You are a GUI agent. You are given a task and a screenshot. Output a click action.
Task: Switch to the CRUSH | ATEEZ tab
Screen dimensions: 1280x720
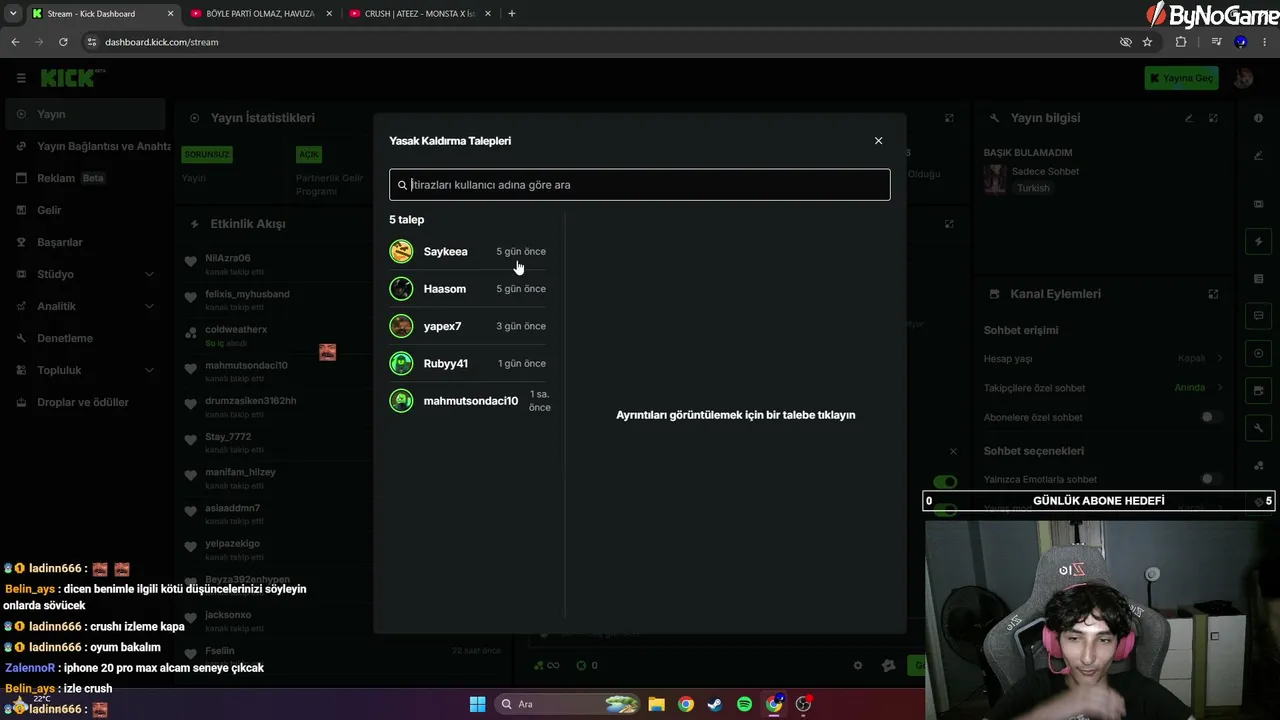coord(420,14)
